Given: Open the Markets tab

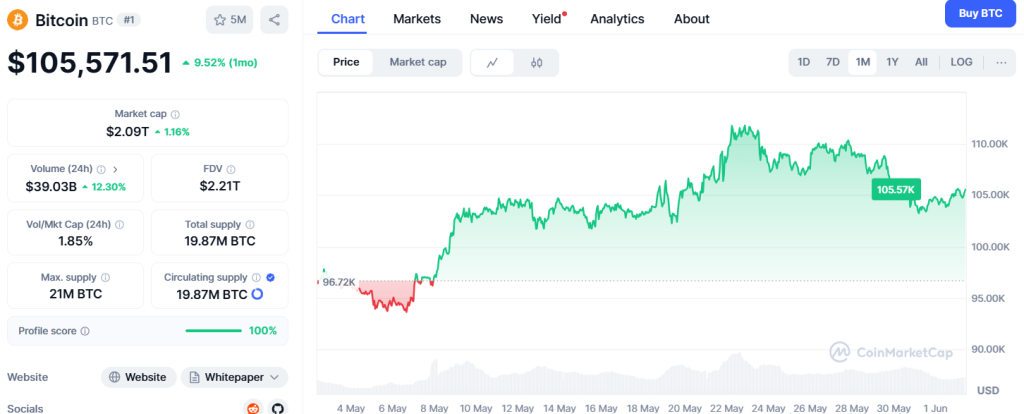Looking at the screenshot, I should pyautogui.click(x=417, y=19).
